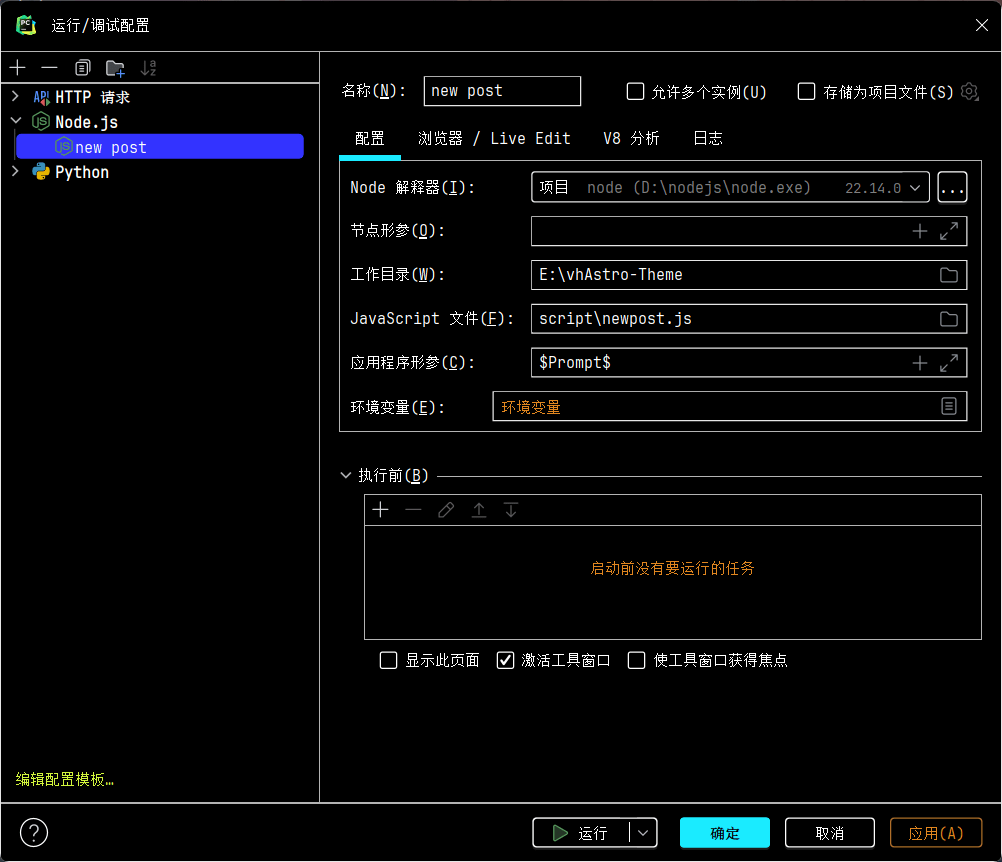This screenshot has height=862, width=1002.
Task: Expand the 应用程序形参 field editor
Action: (949, 363)
